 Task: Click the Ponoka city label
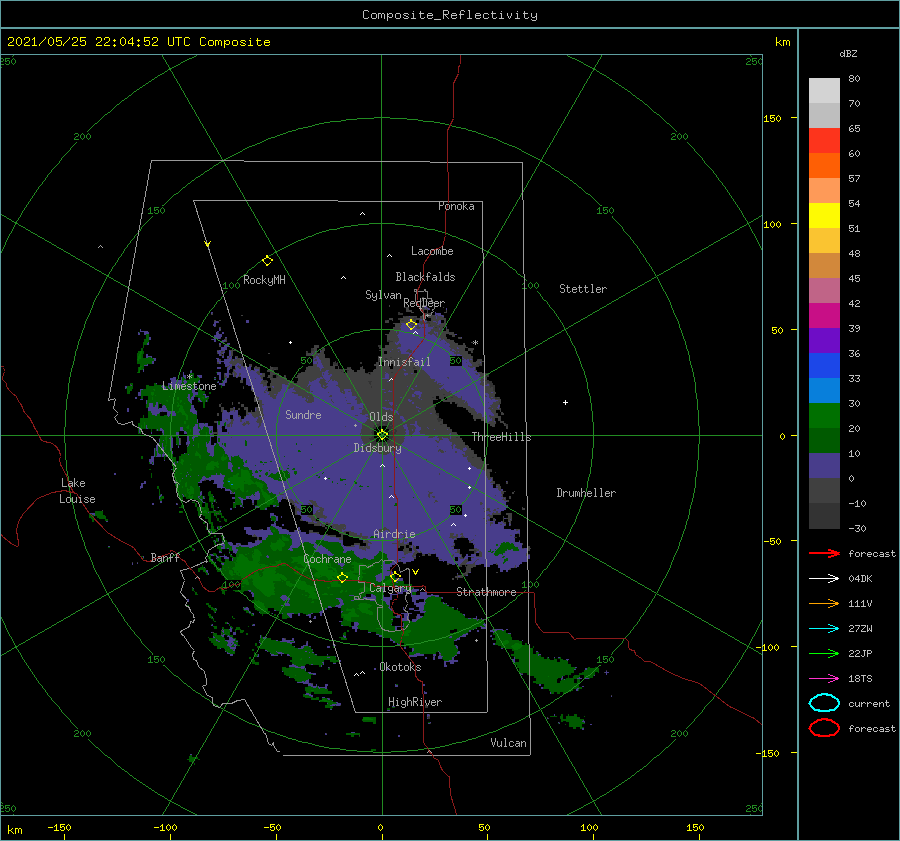[456, 206]
